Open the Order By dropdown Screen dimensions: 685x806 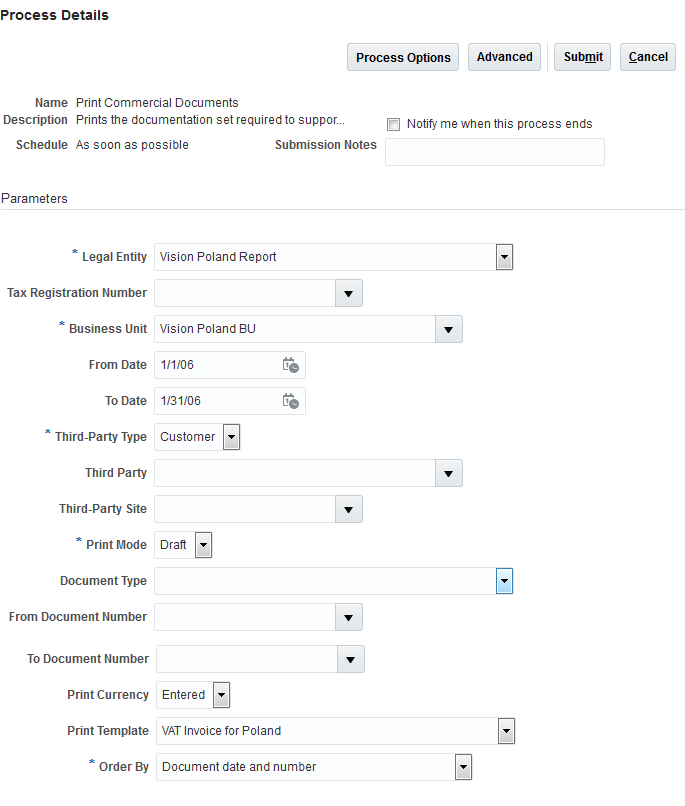coord(462,767)
